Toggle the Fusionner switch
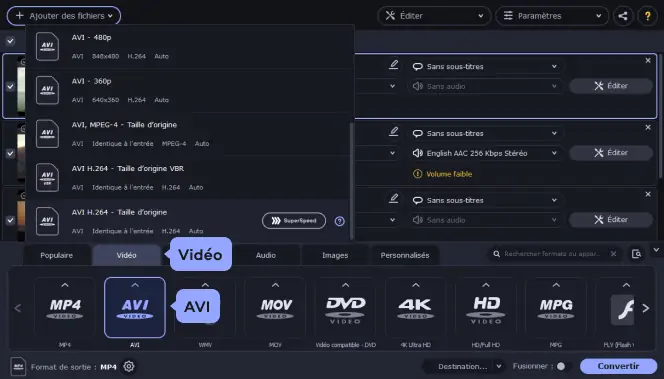 (563, 366)
